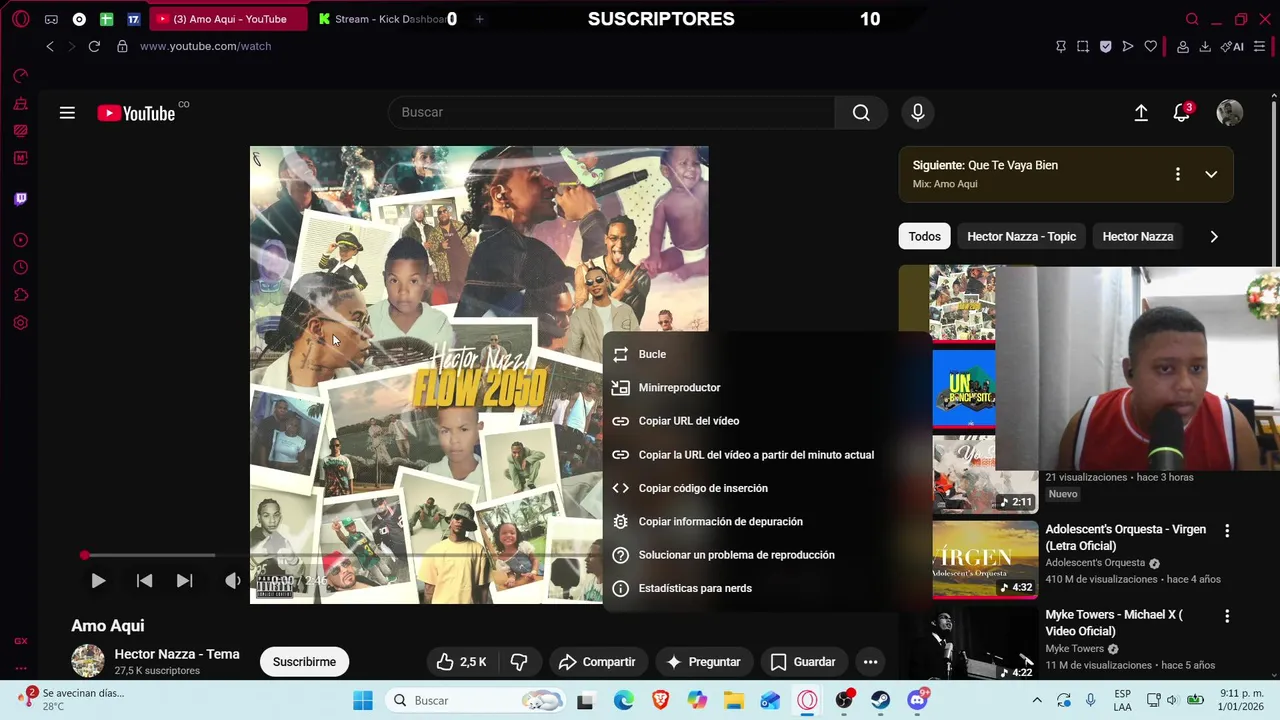Open My Flow send arrow icon
The height and width of the screenshot is (720, 1280).
point(1128,46)
